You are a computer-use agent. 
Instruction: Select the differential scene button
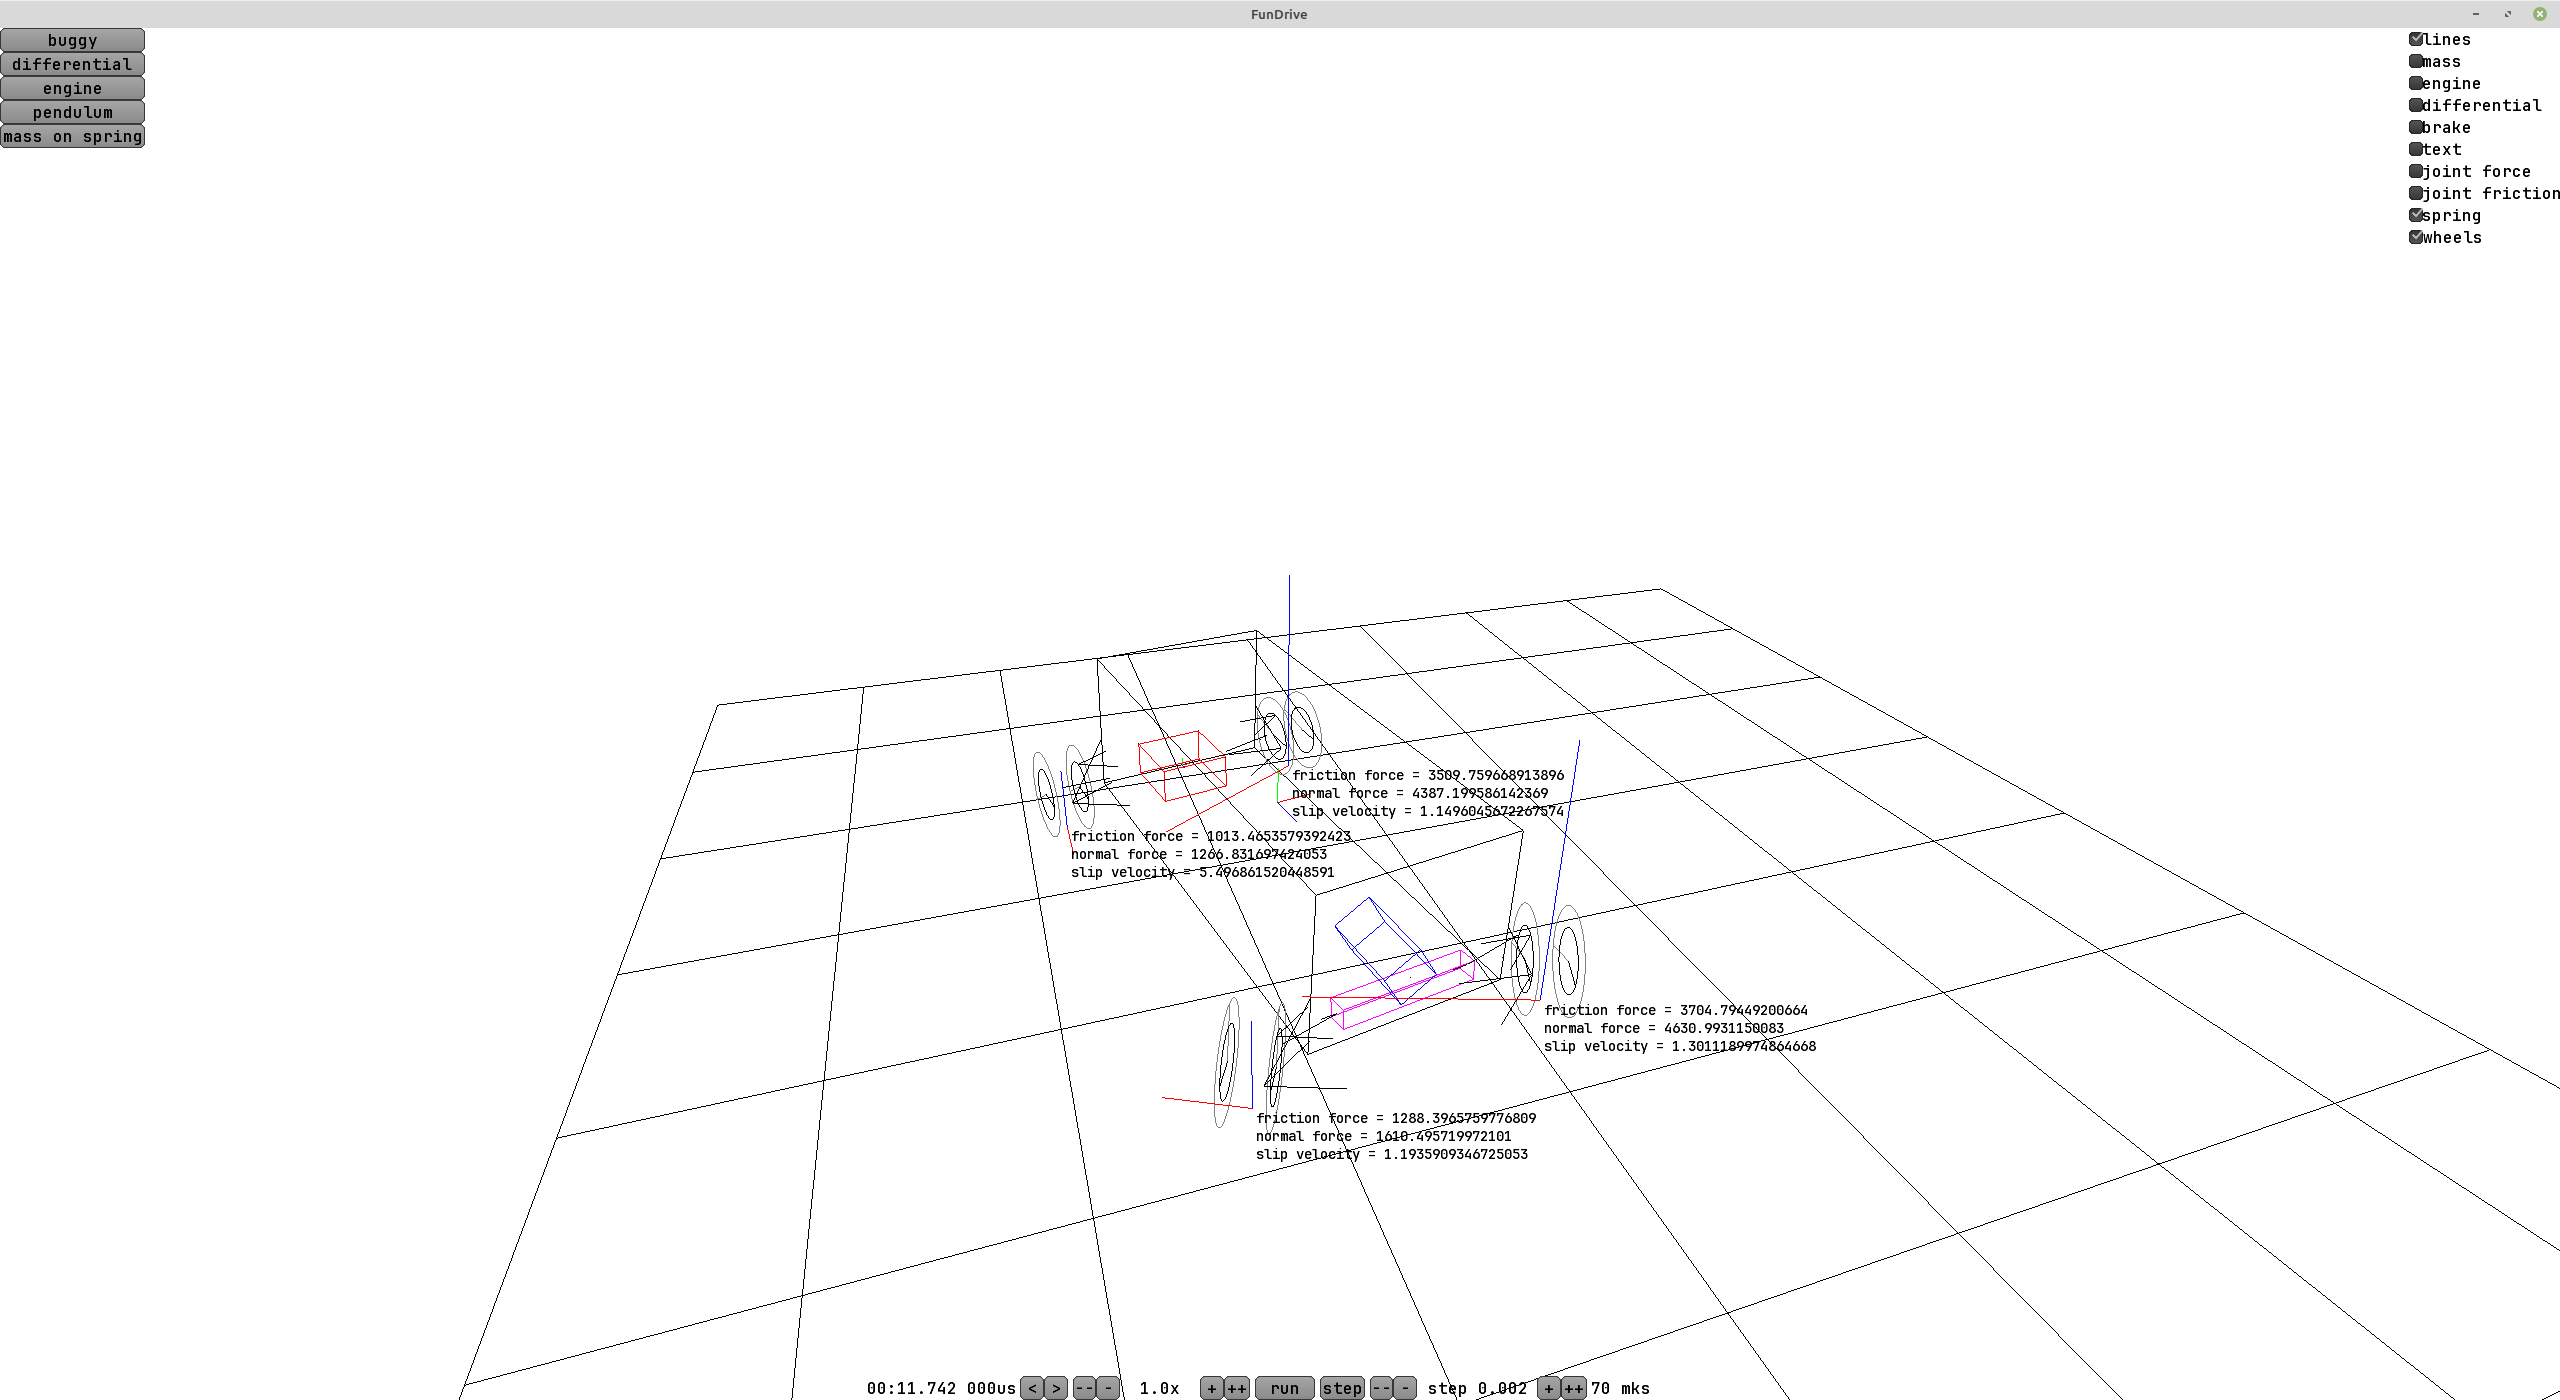pyautogui.click(x=72, y=64)
